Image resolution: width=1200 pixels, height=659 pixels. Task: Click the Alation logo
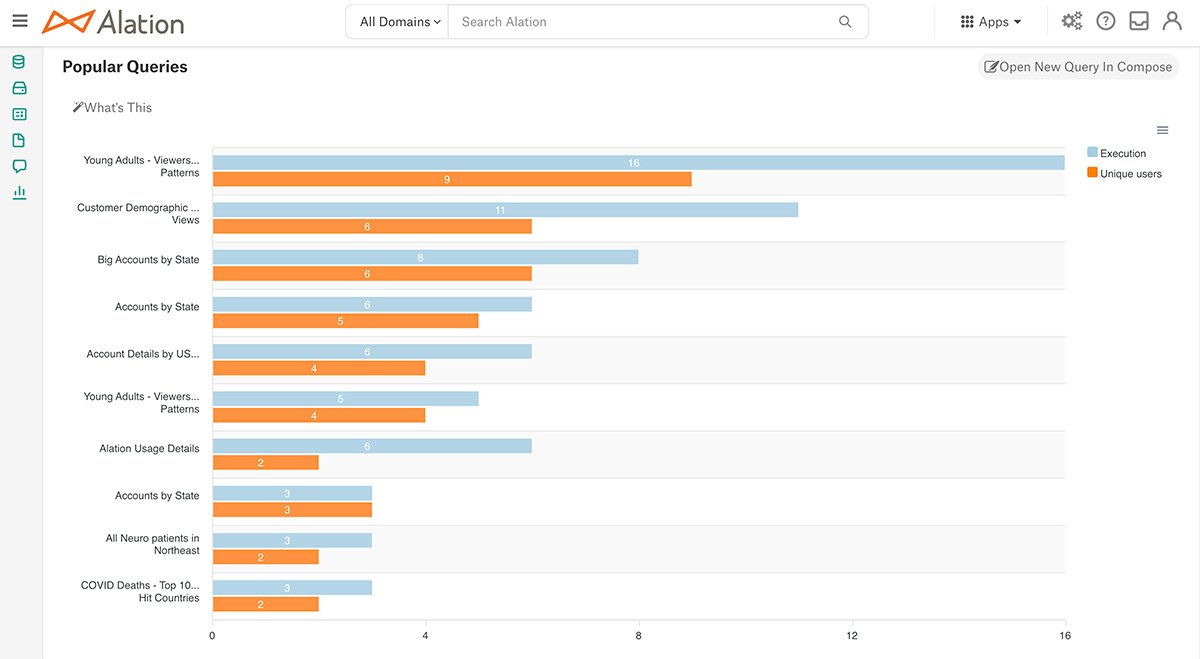(113, 21)
